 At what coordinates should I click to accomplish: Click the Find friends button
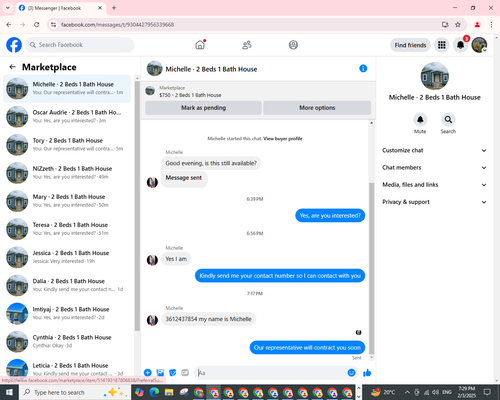(410, 45)
